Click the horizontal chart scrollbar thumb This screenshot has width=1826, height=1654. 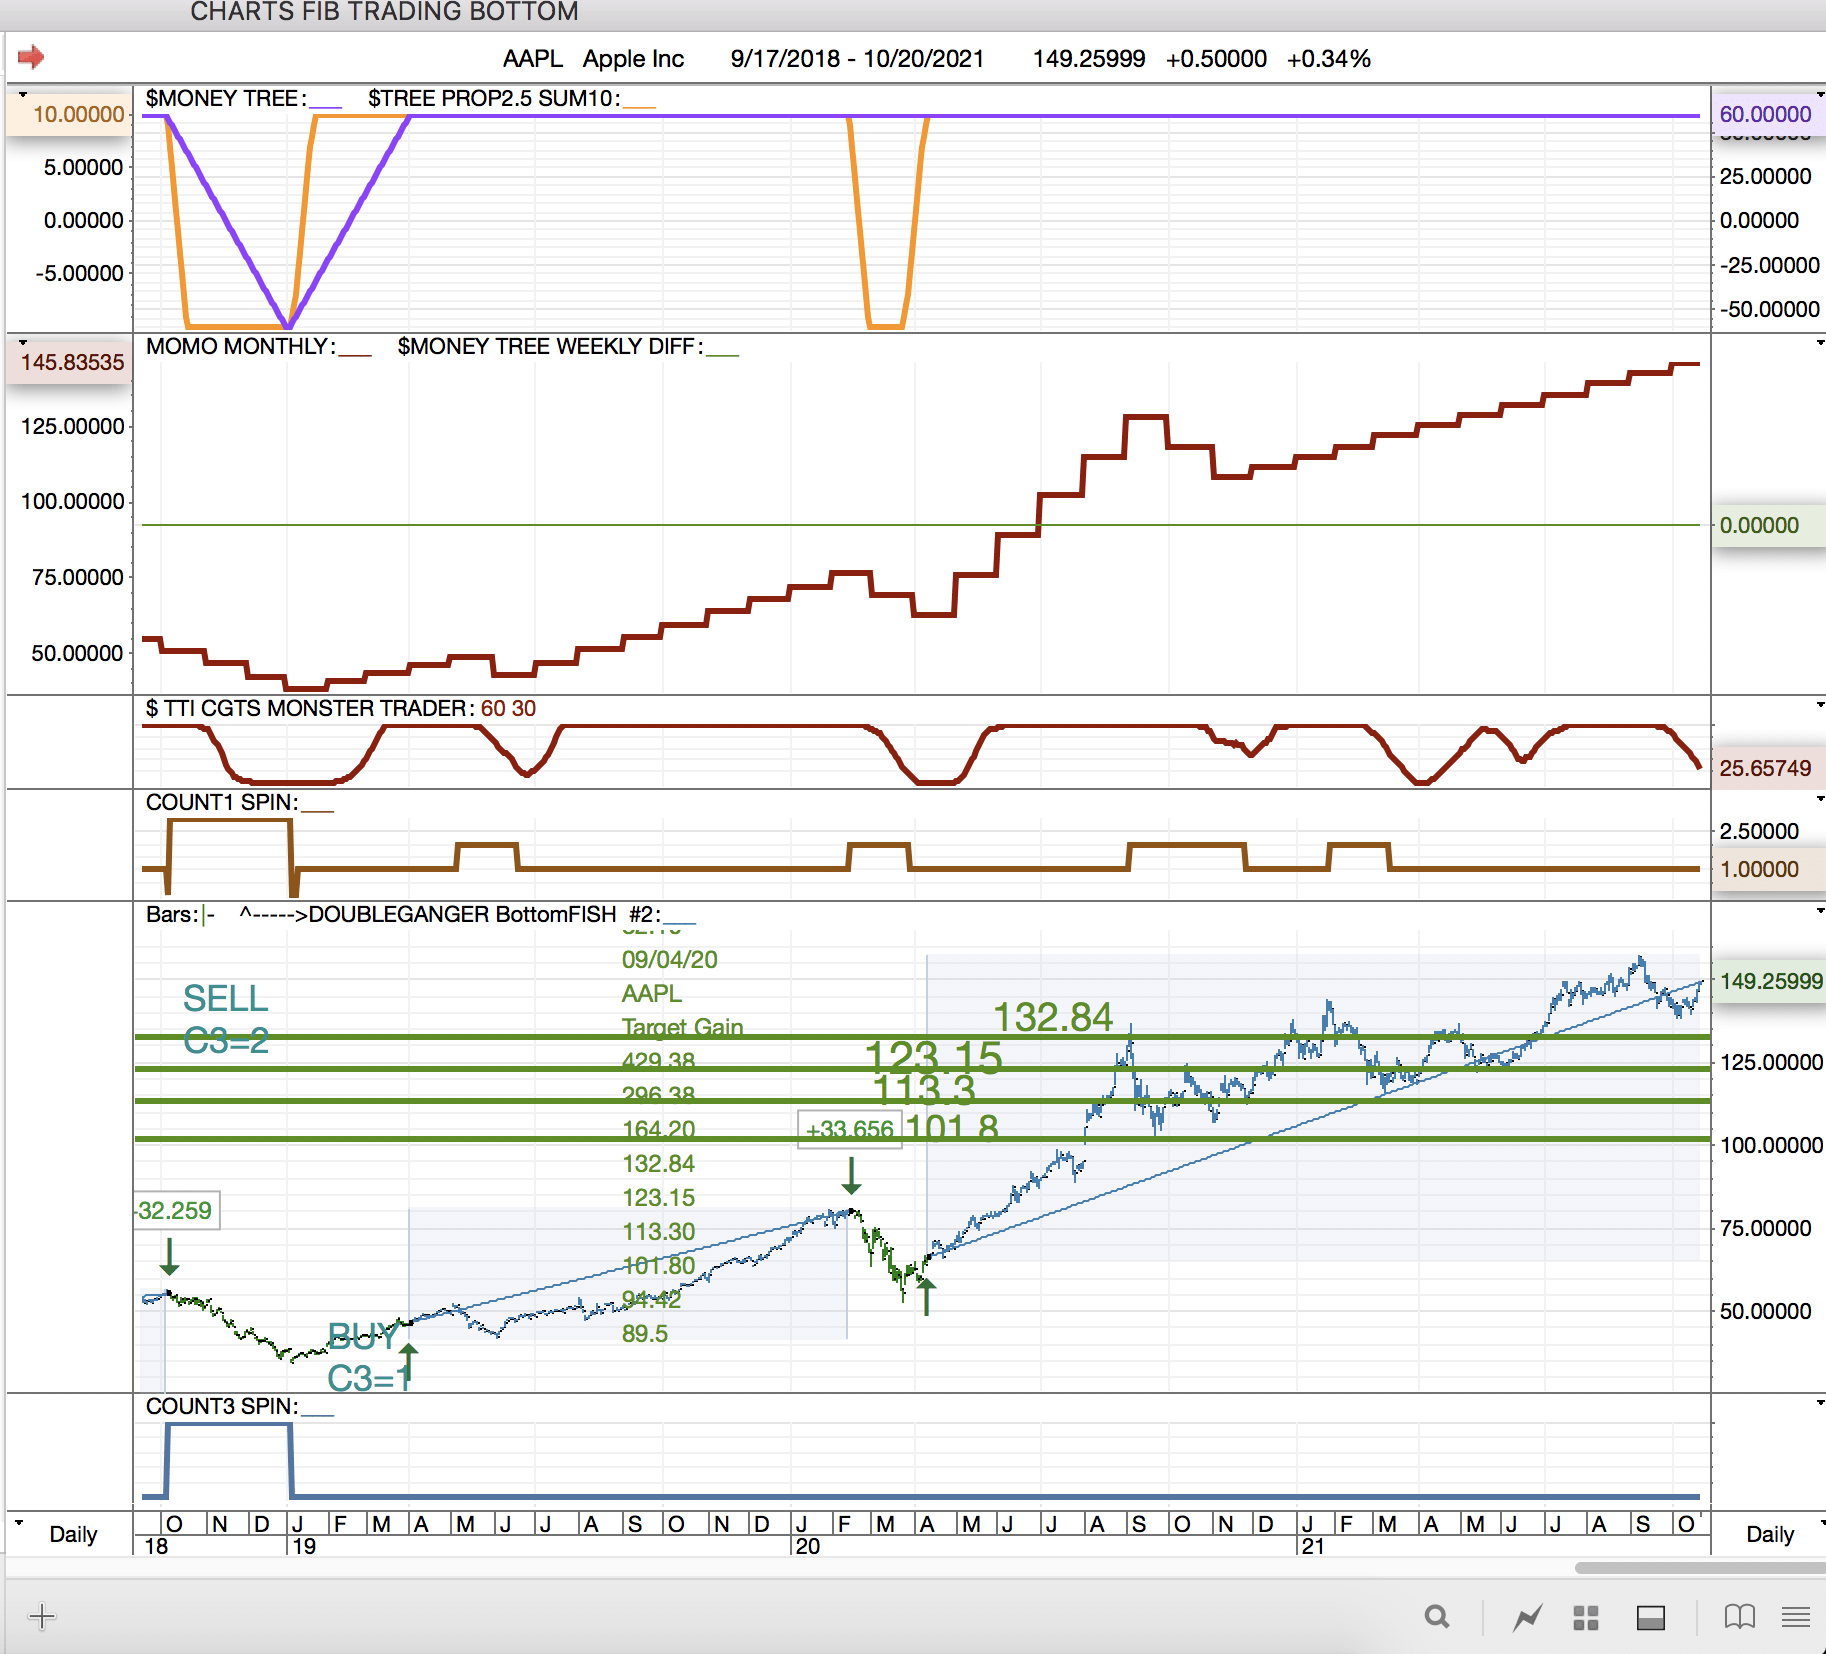1698,1568
